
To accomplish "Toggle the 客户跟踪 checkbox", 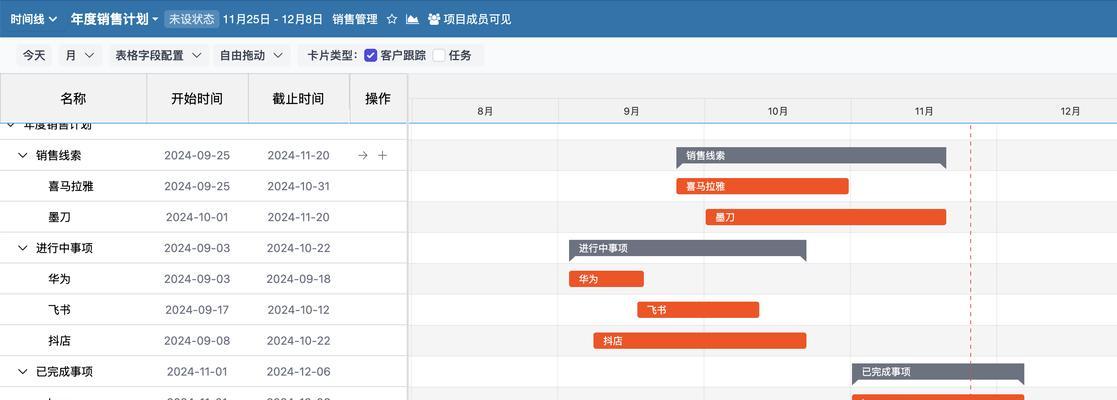I will 370,55.
